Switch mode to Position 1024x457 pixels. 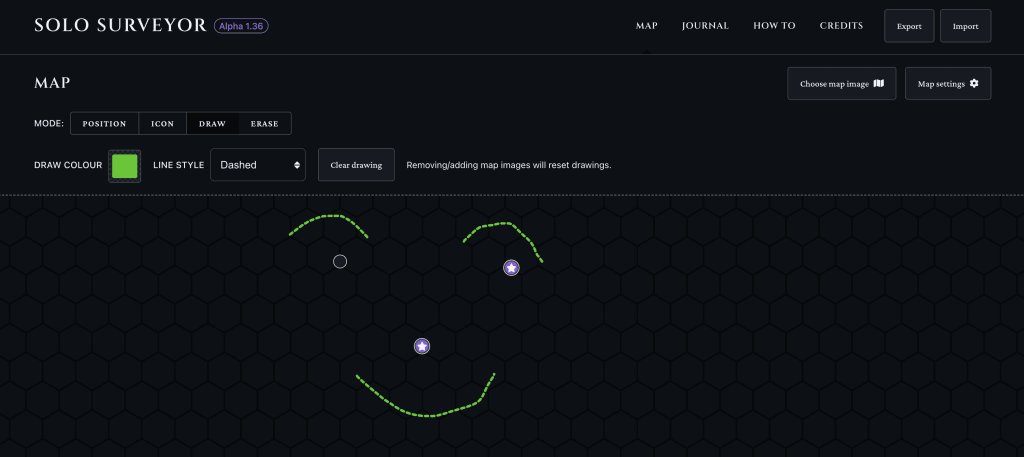[x=104, y=124]
